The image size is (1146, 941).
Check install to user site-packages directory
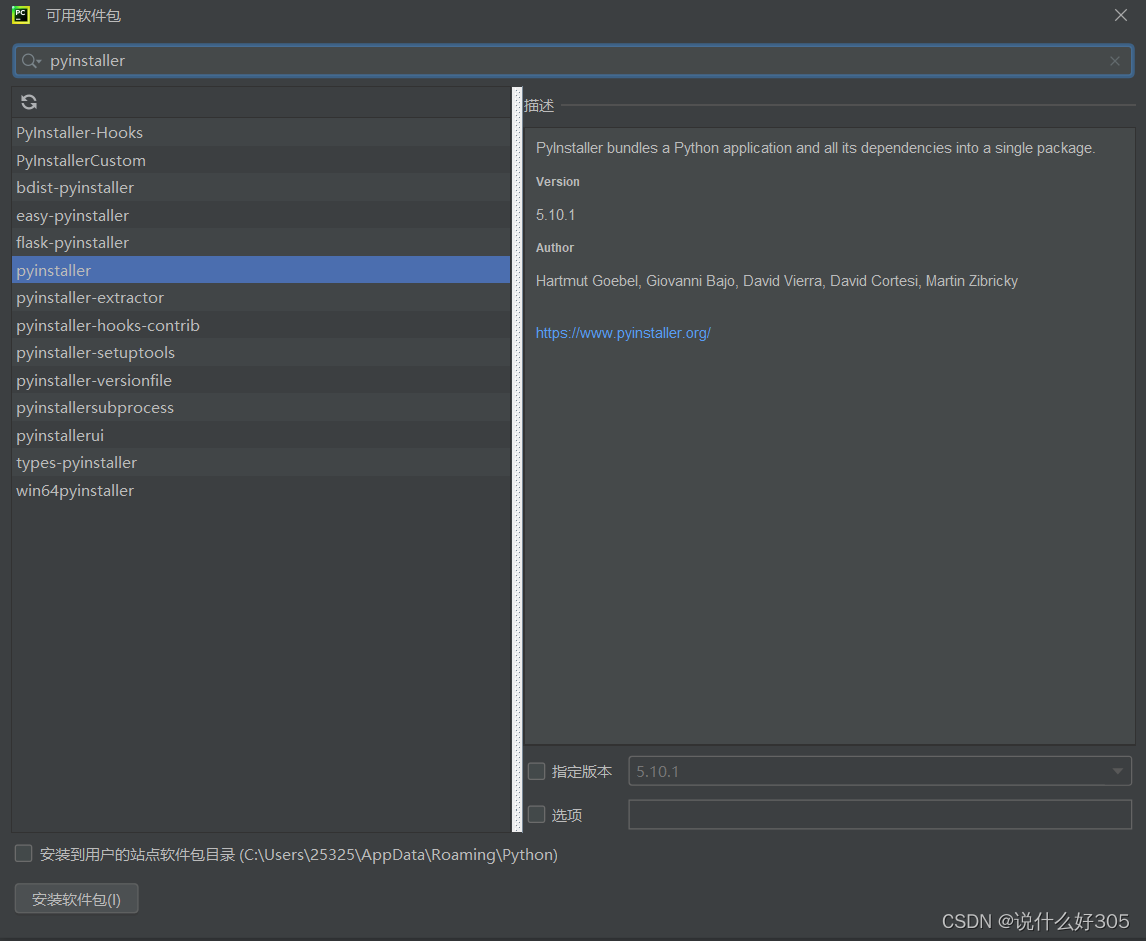(x=23, y=853)
